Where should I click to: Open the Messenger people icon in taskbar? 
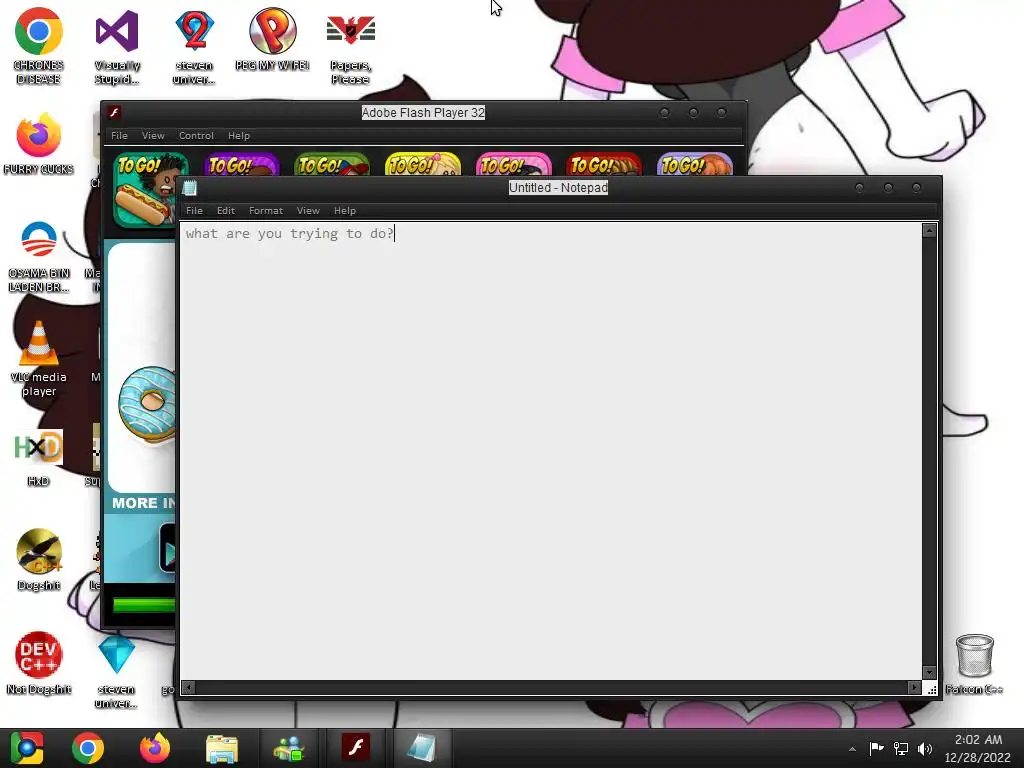pos(289,748)
